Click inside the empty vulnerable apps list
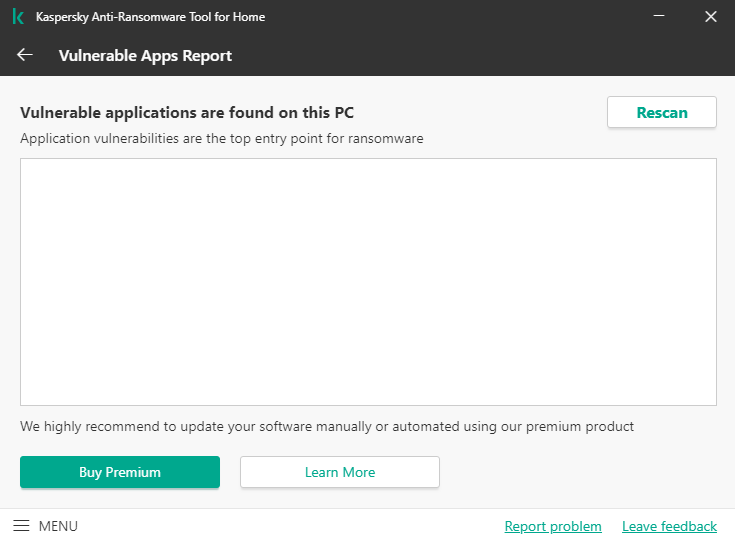The height and width of the screenshot is (540, 735). [368, 281]
